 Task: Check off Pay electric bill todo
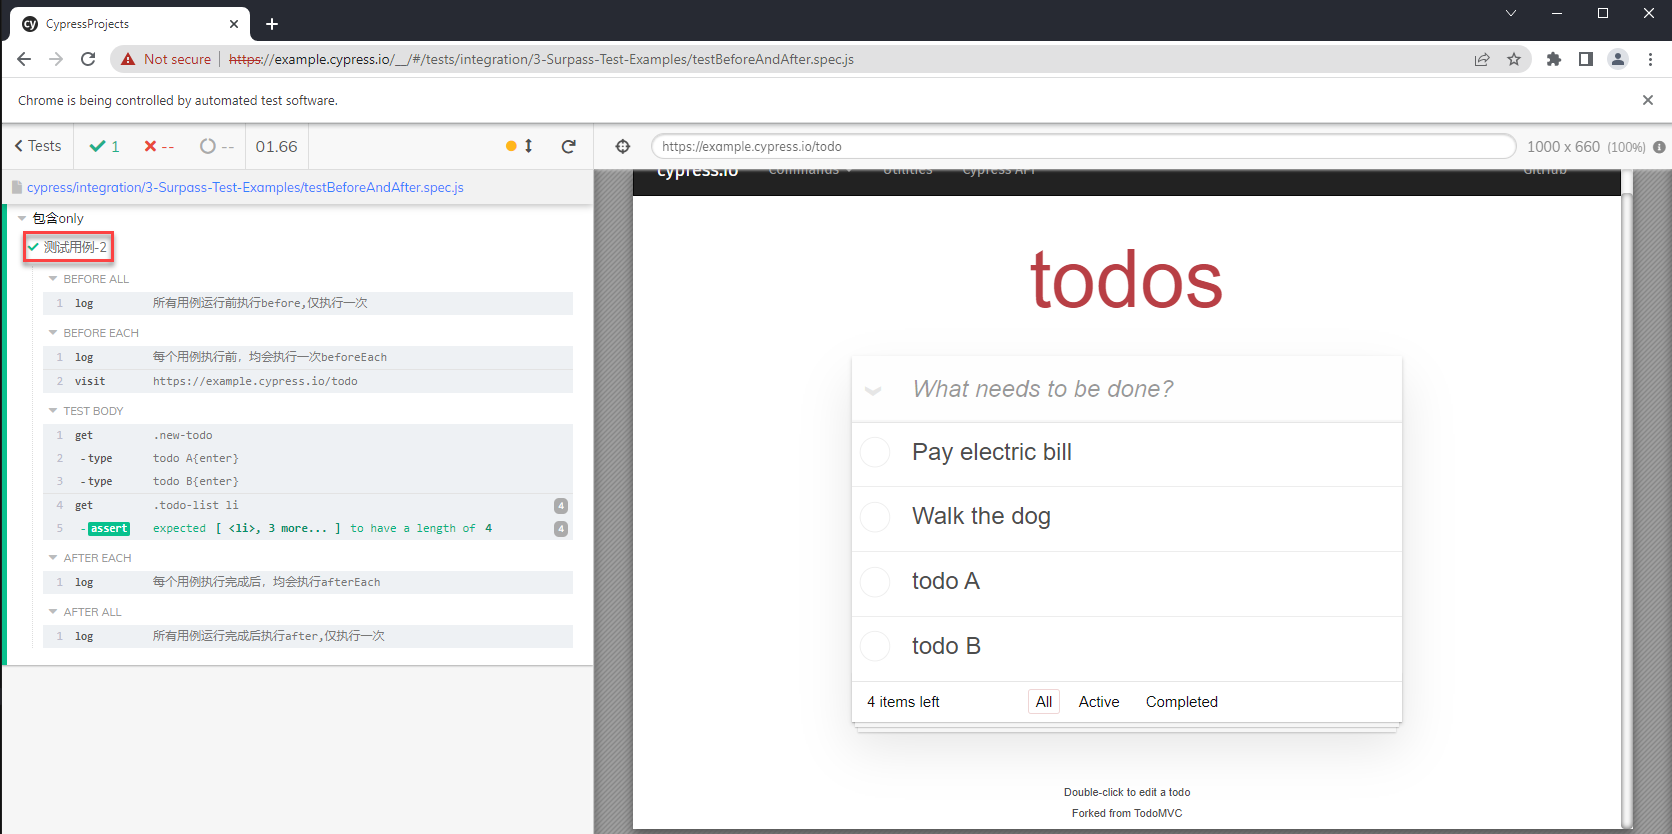(875, 452)
